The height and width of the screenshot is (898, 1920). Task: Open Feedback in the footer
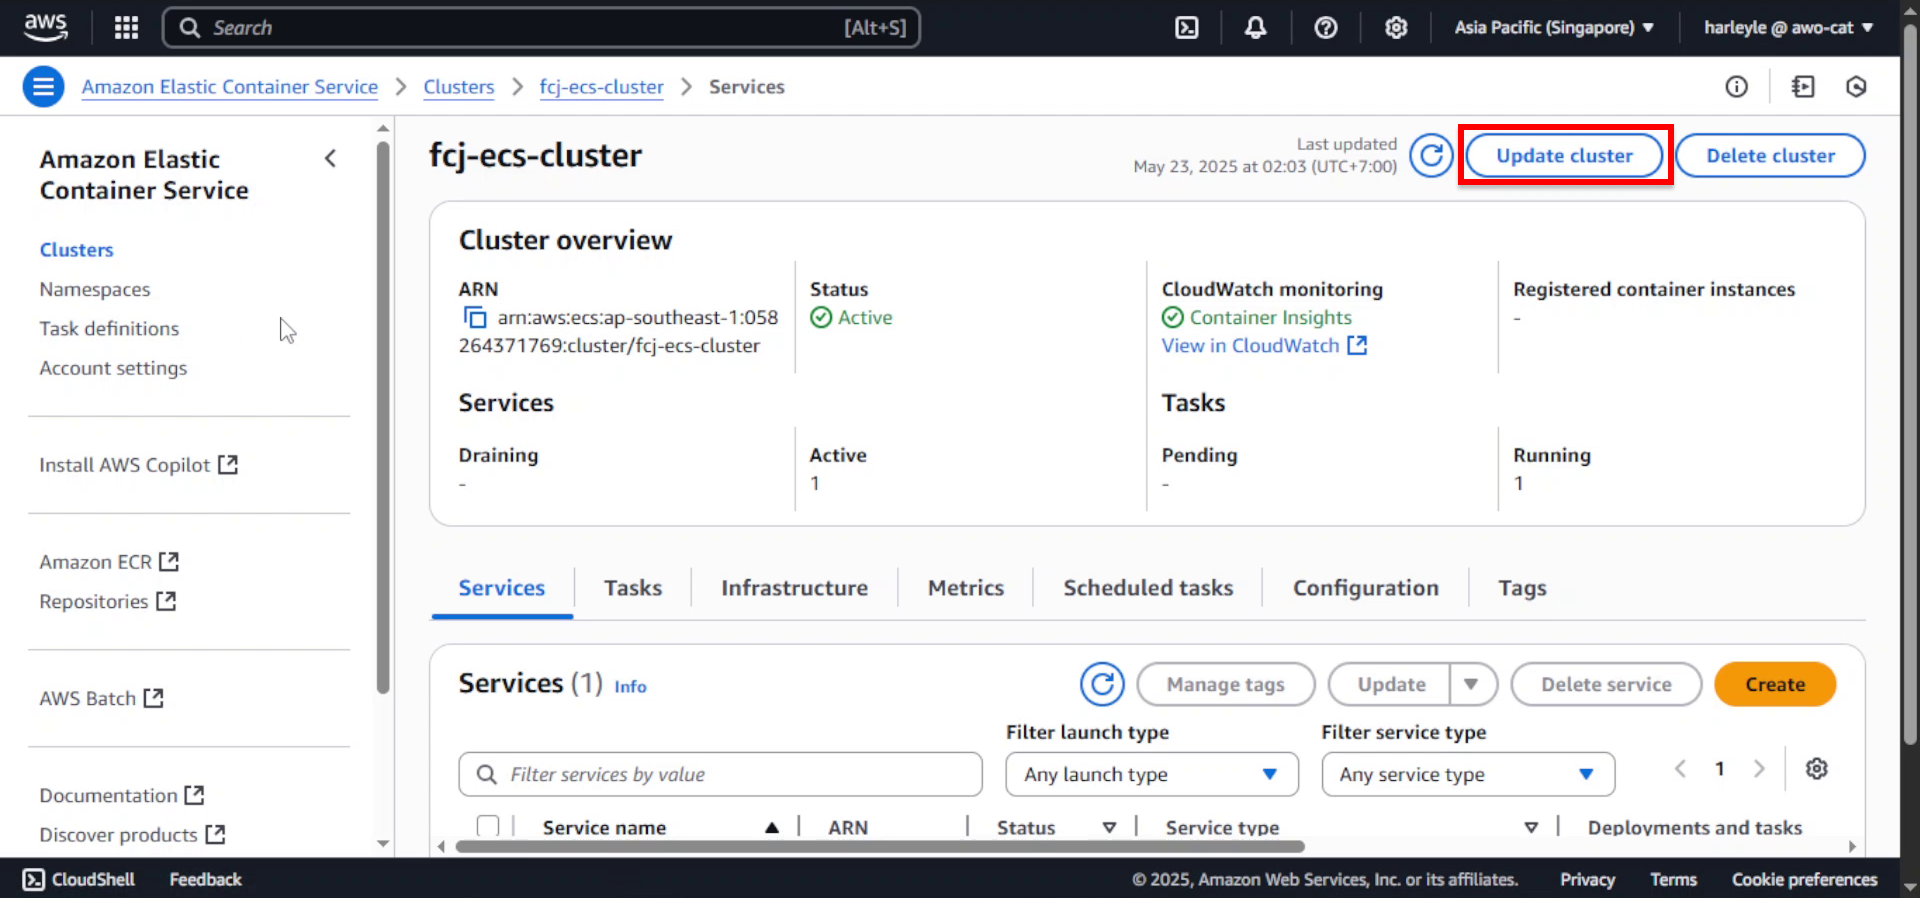205,879
